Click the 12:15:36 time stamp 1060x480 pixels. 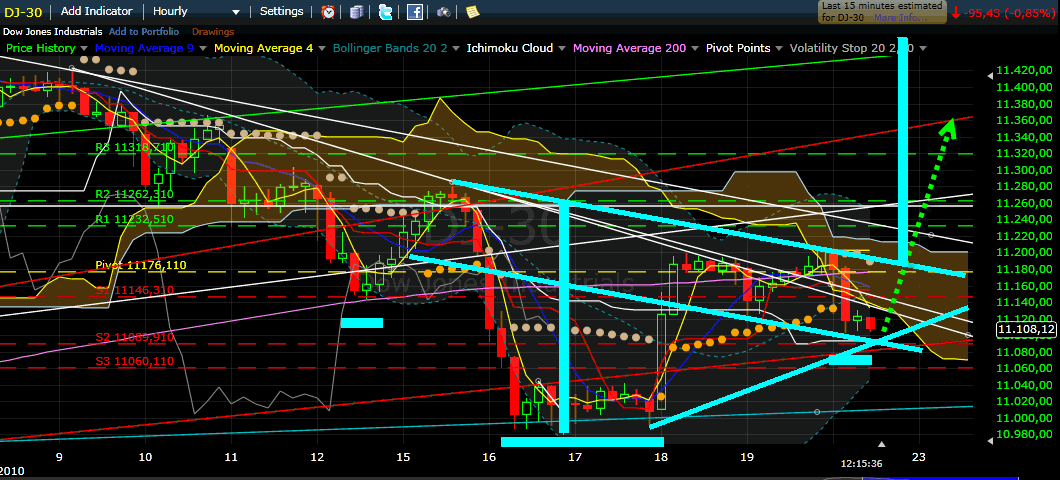(x=860, y=464)
